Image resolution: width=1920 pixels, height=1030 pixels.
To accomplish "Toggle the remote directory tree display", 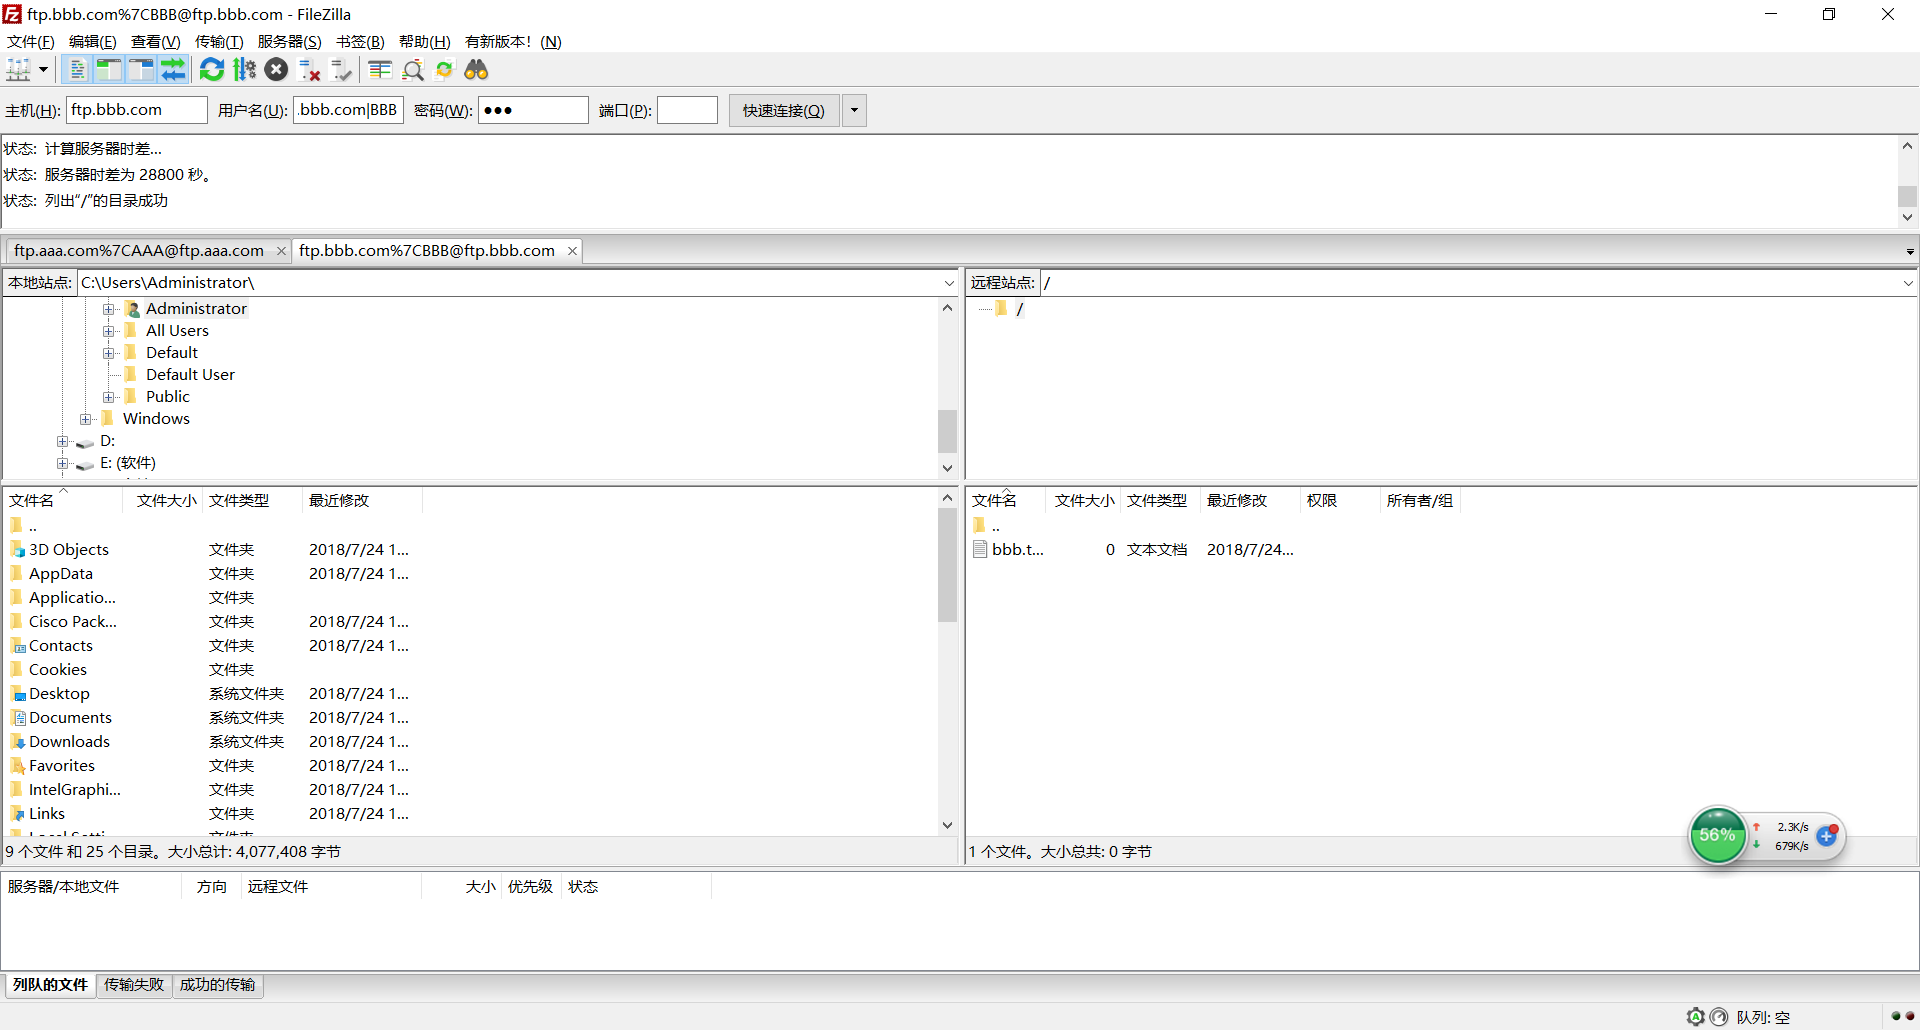I will click(x=141, y=70).
